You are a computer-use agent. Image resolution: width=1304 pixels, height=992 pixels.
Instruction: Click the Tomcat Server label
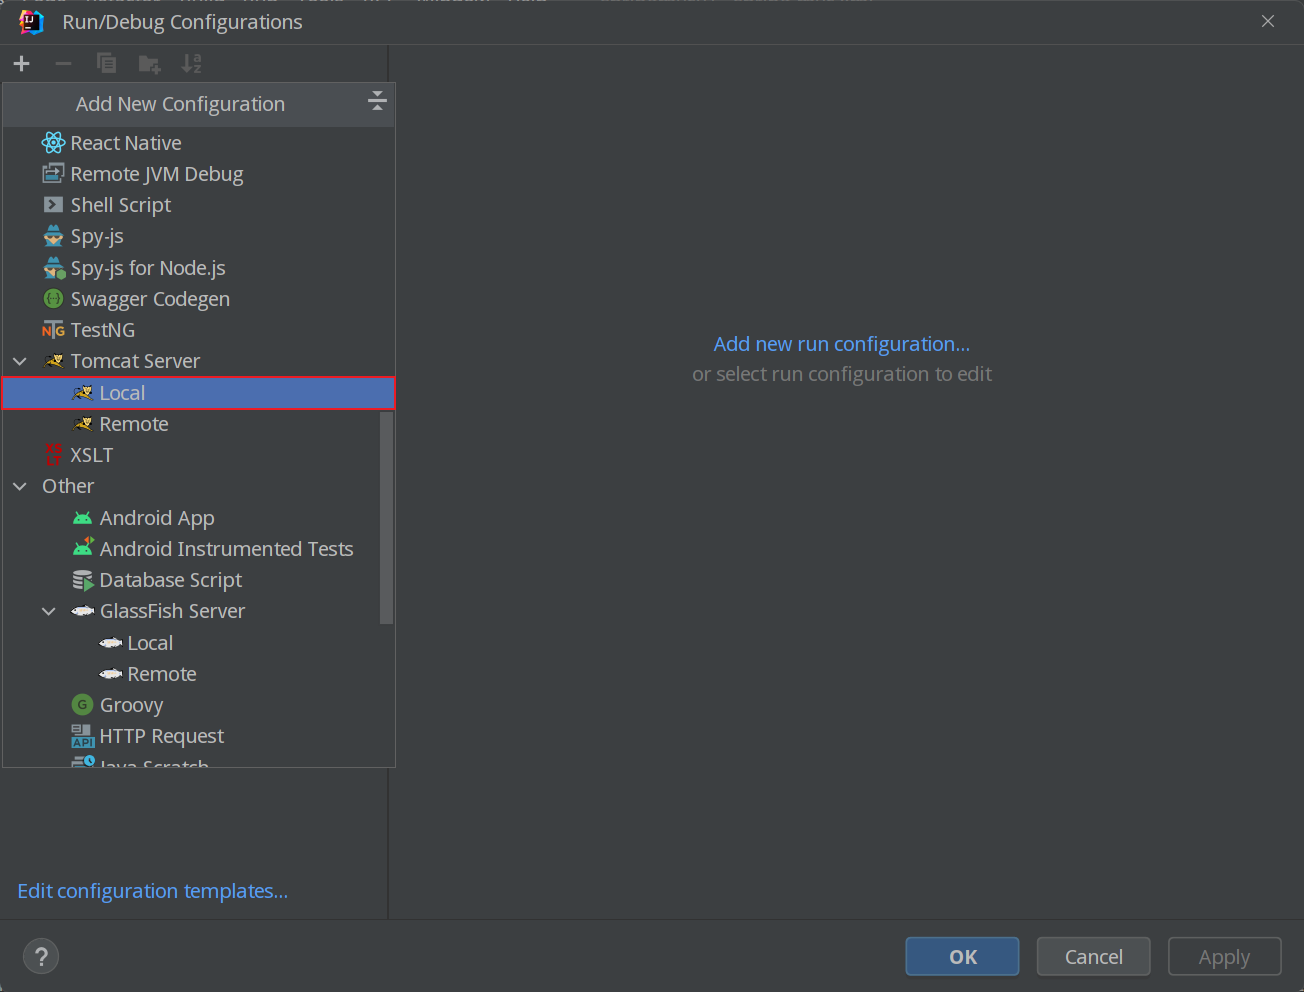tap(135, 361)
